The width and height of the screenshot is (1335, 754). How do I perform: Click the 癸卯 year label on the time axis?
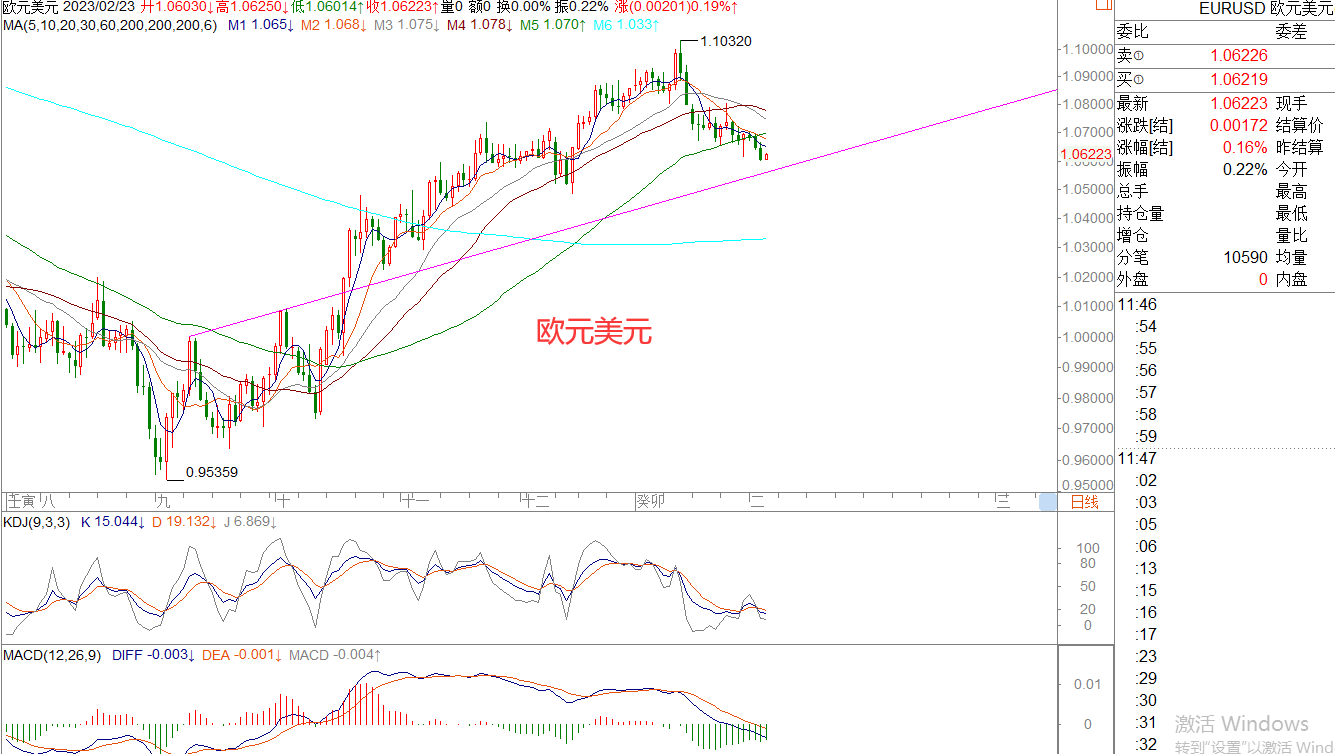click(651, 500)
